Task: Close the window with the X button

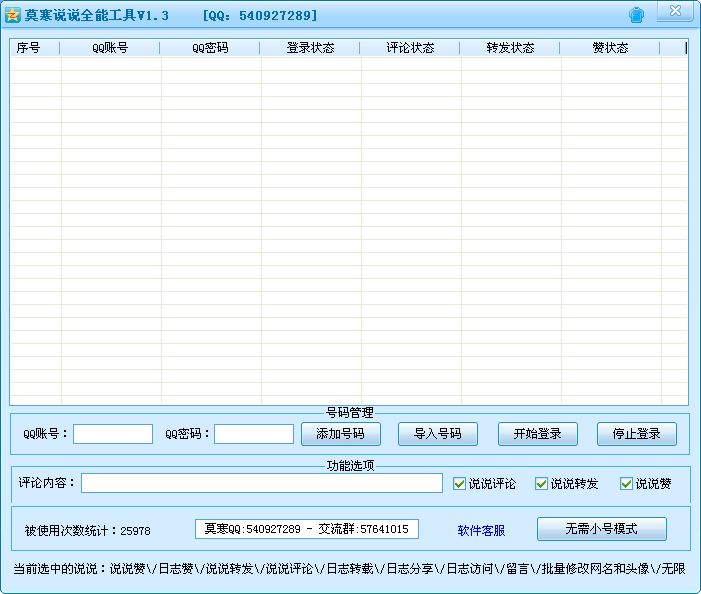Action: (675, 11)
